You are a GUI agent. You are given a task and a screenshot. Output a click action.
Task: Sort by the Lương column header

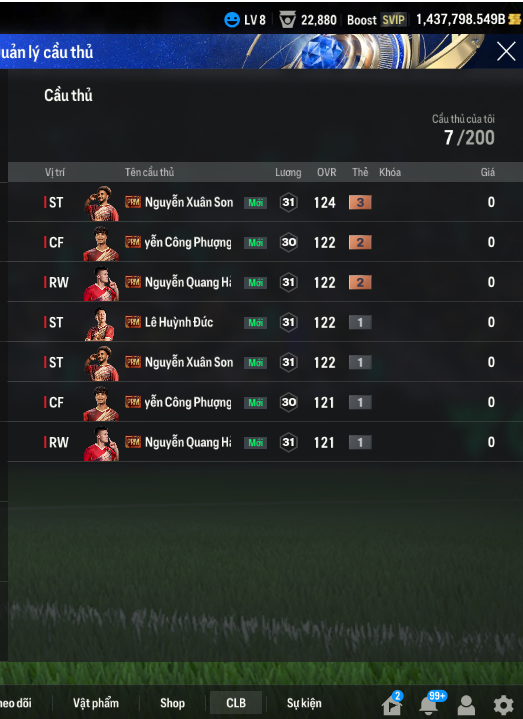[288, 172]
